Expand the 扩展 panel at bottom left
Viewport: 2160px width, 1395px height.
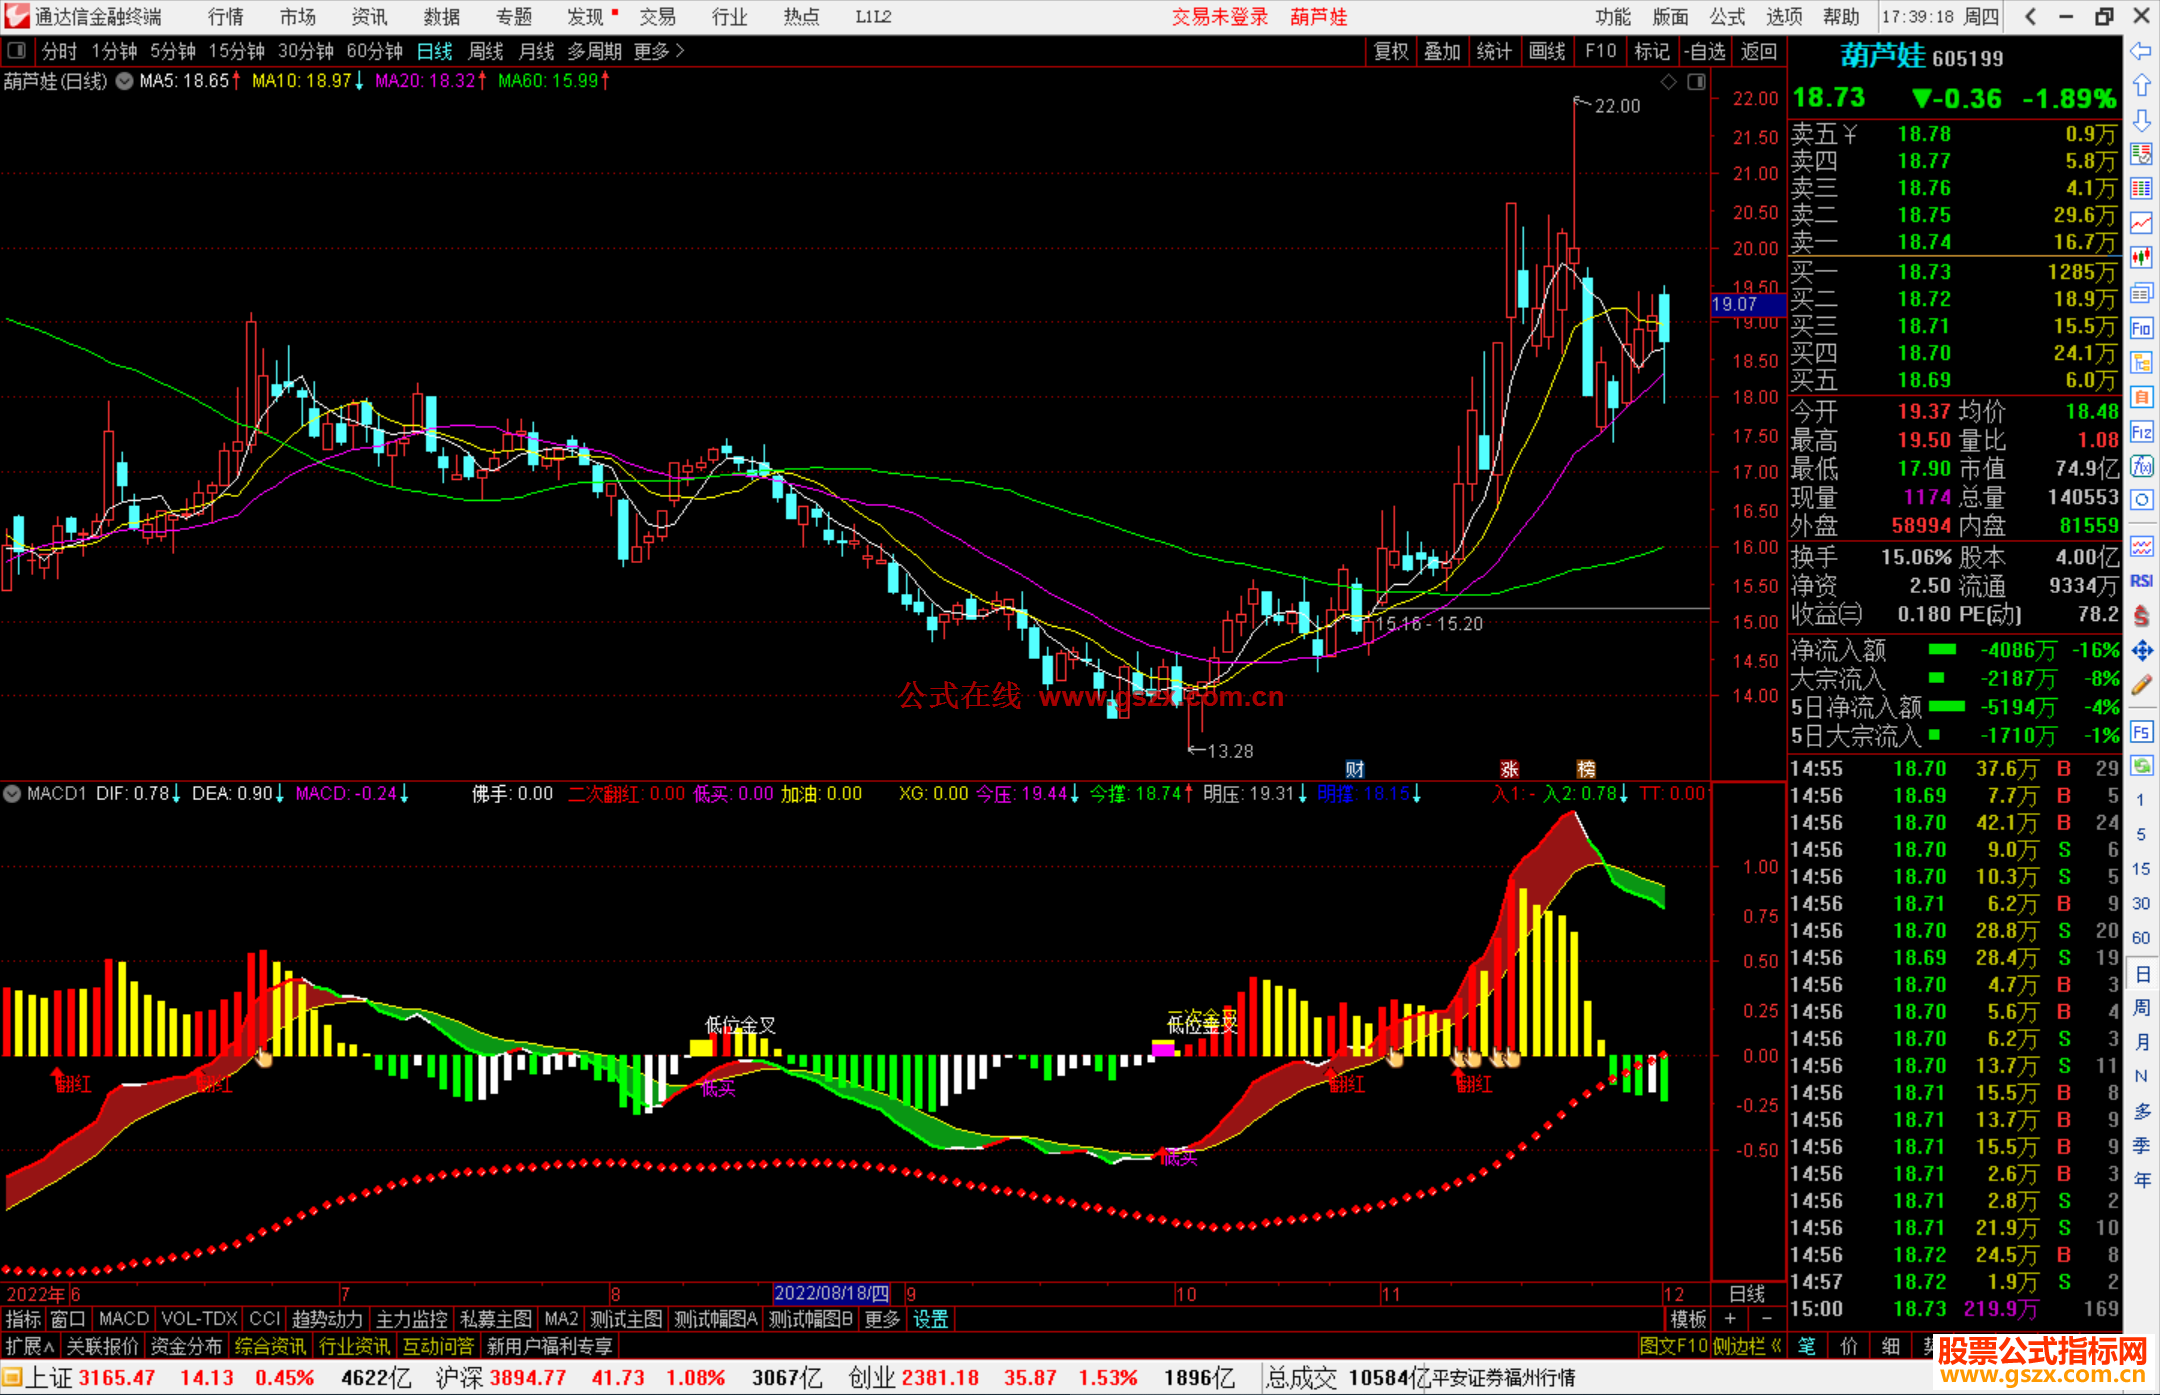tap(29, 1346)
